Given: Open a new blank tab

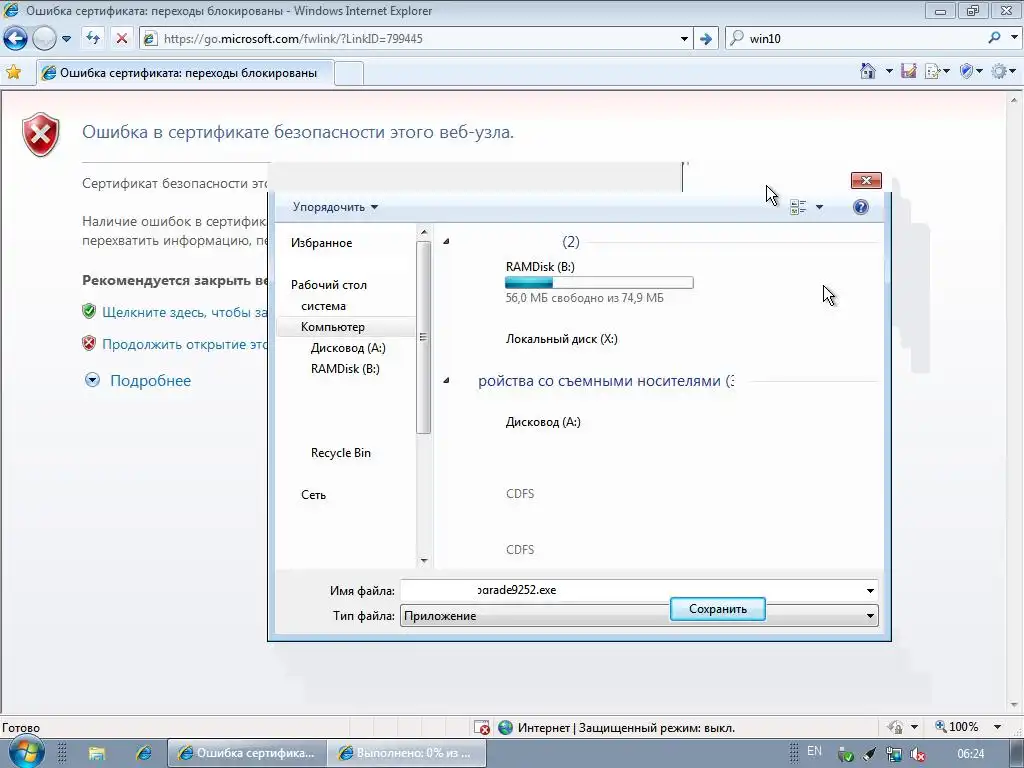Looking at the screenshot, I should click(x=349, y=73).
